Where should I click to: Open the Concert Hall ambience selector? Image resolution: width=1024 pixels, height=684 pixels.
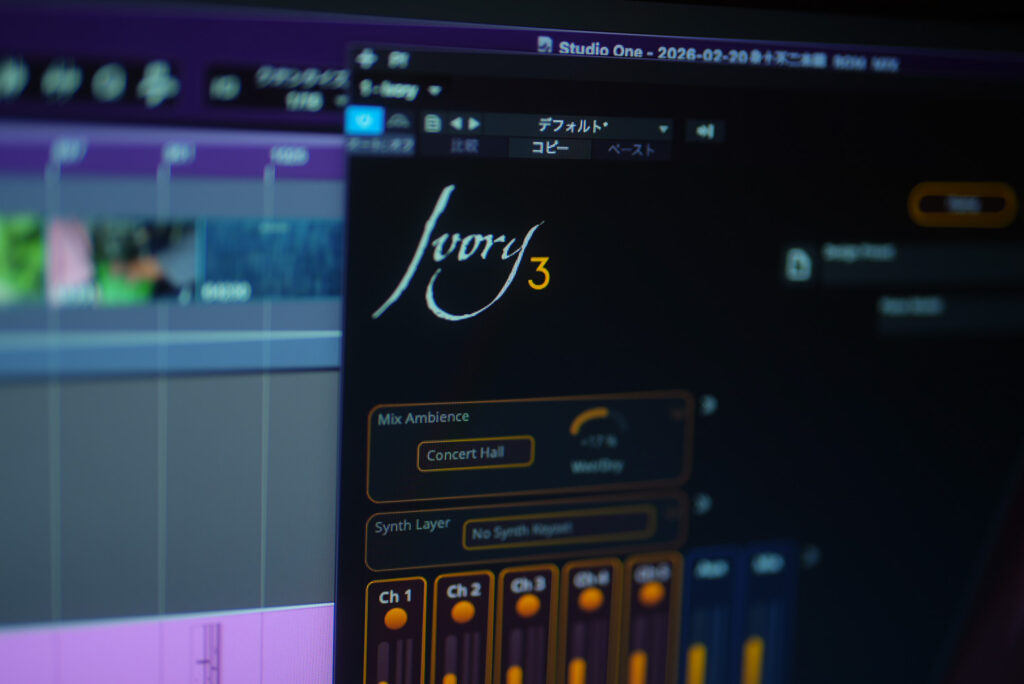475,454
